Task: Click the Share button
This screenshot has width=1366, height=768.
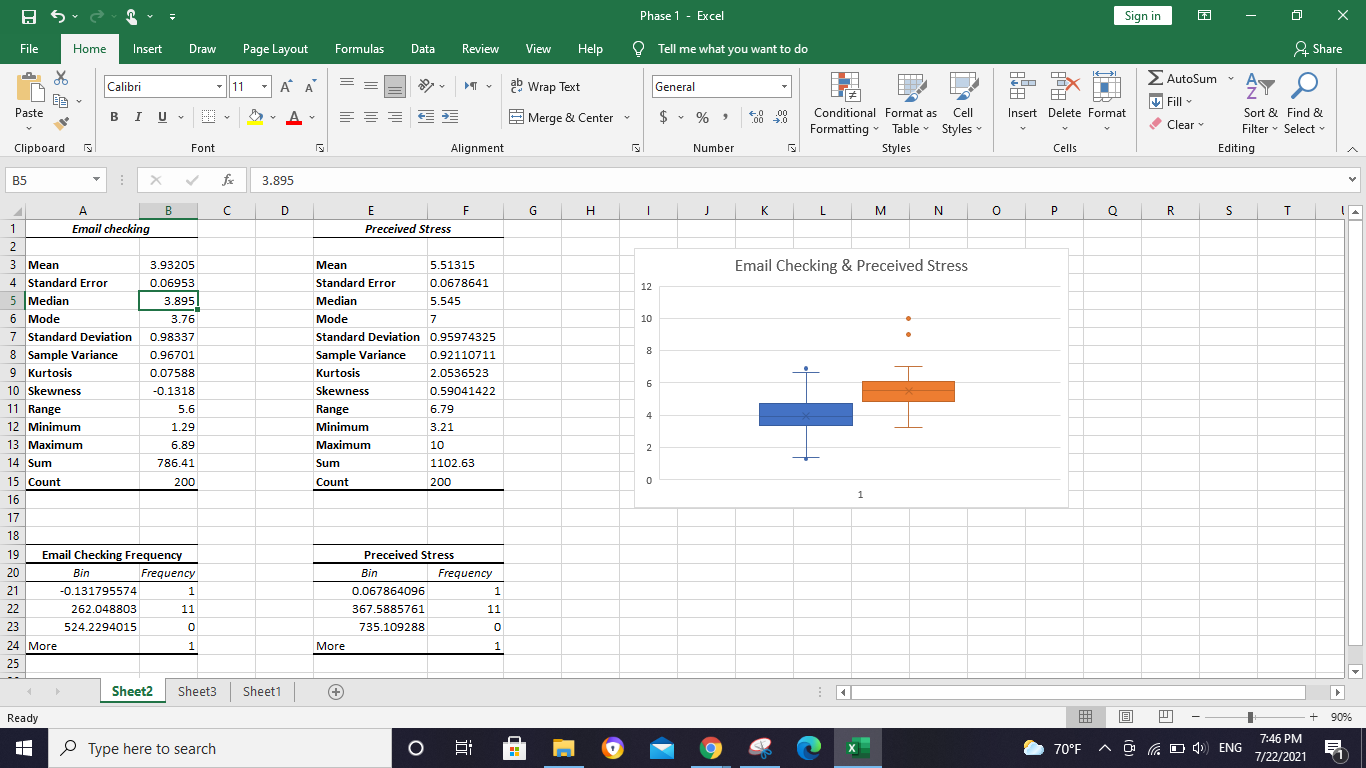Action: [1318, 49]
